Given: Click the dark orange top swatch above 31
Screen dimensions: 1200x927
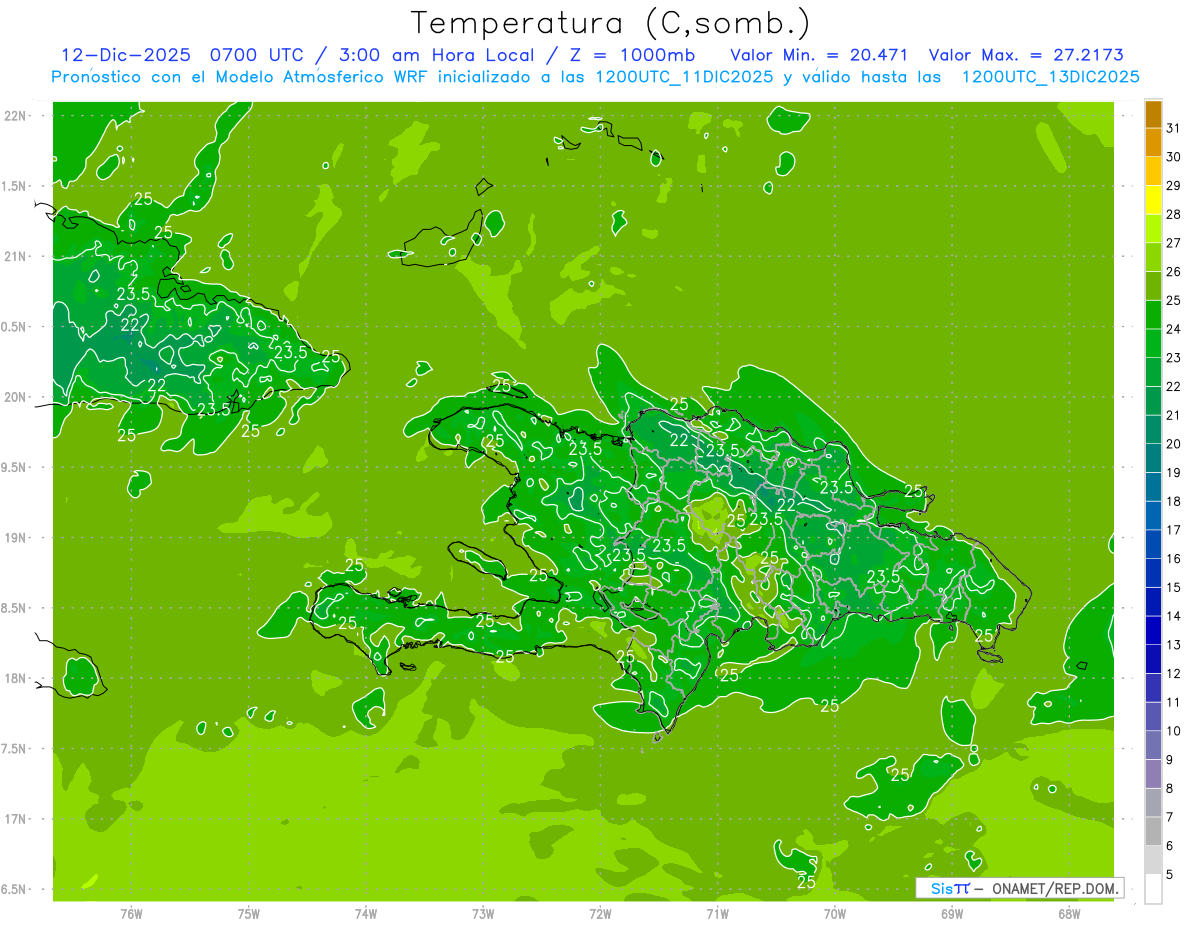Looking at the screenshot, I should 1153,114.
